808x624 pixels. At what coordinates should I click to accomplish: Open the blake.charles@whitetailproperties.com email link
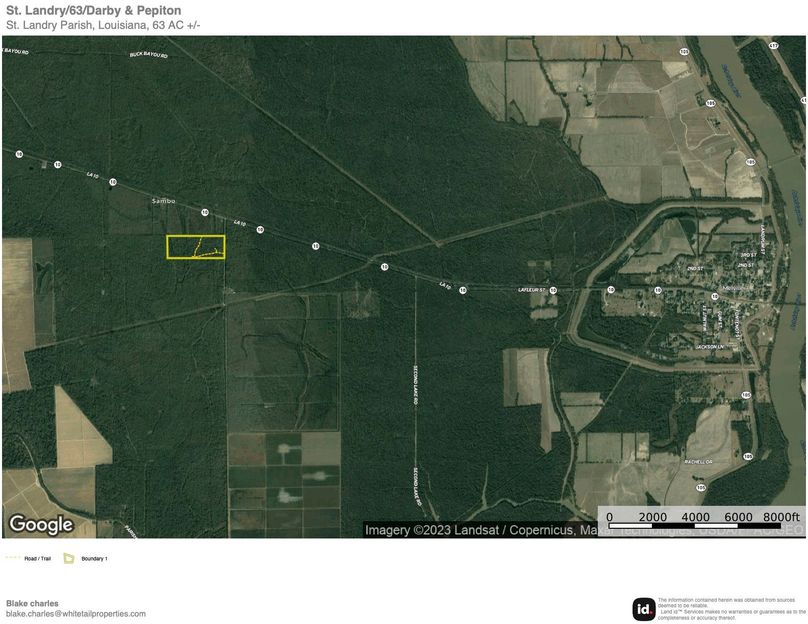(76, 613)
